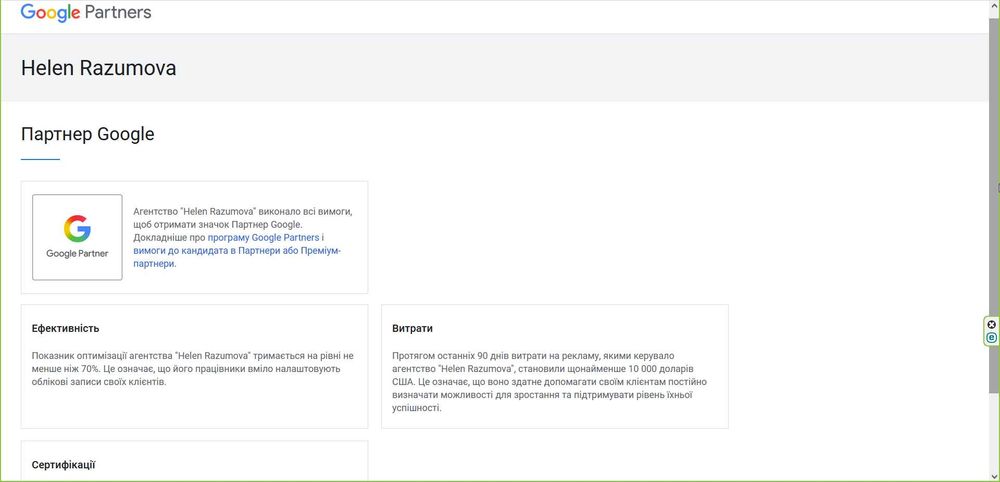This screenshot has height=482, width=1000.
Task: Click the 'Витрати' card title
Action: pos(413,329)
